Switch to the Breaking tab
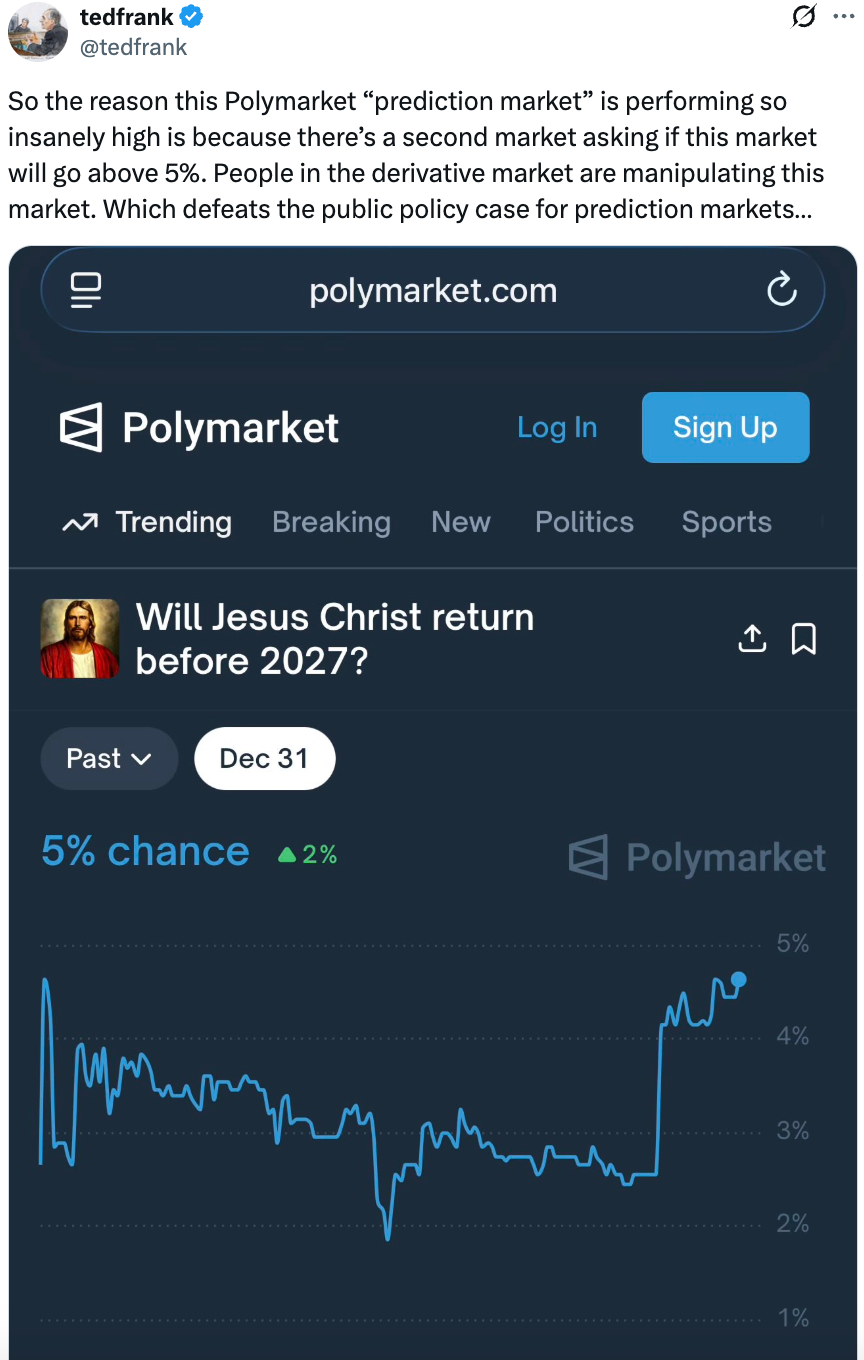 (x=331, y=522)
